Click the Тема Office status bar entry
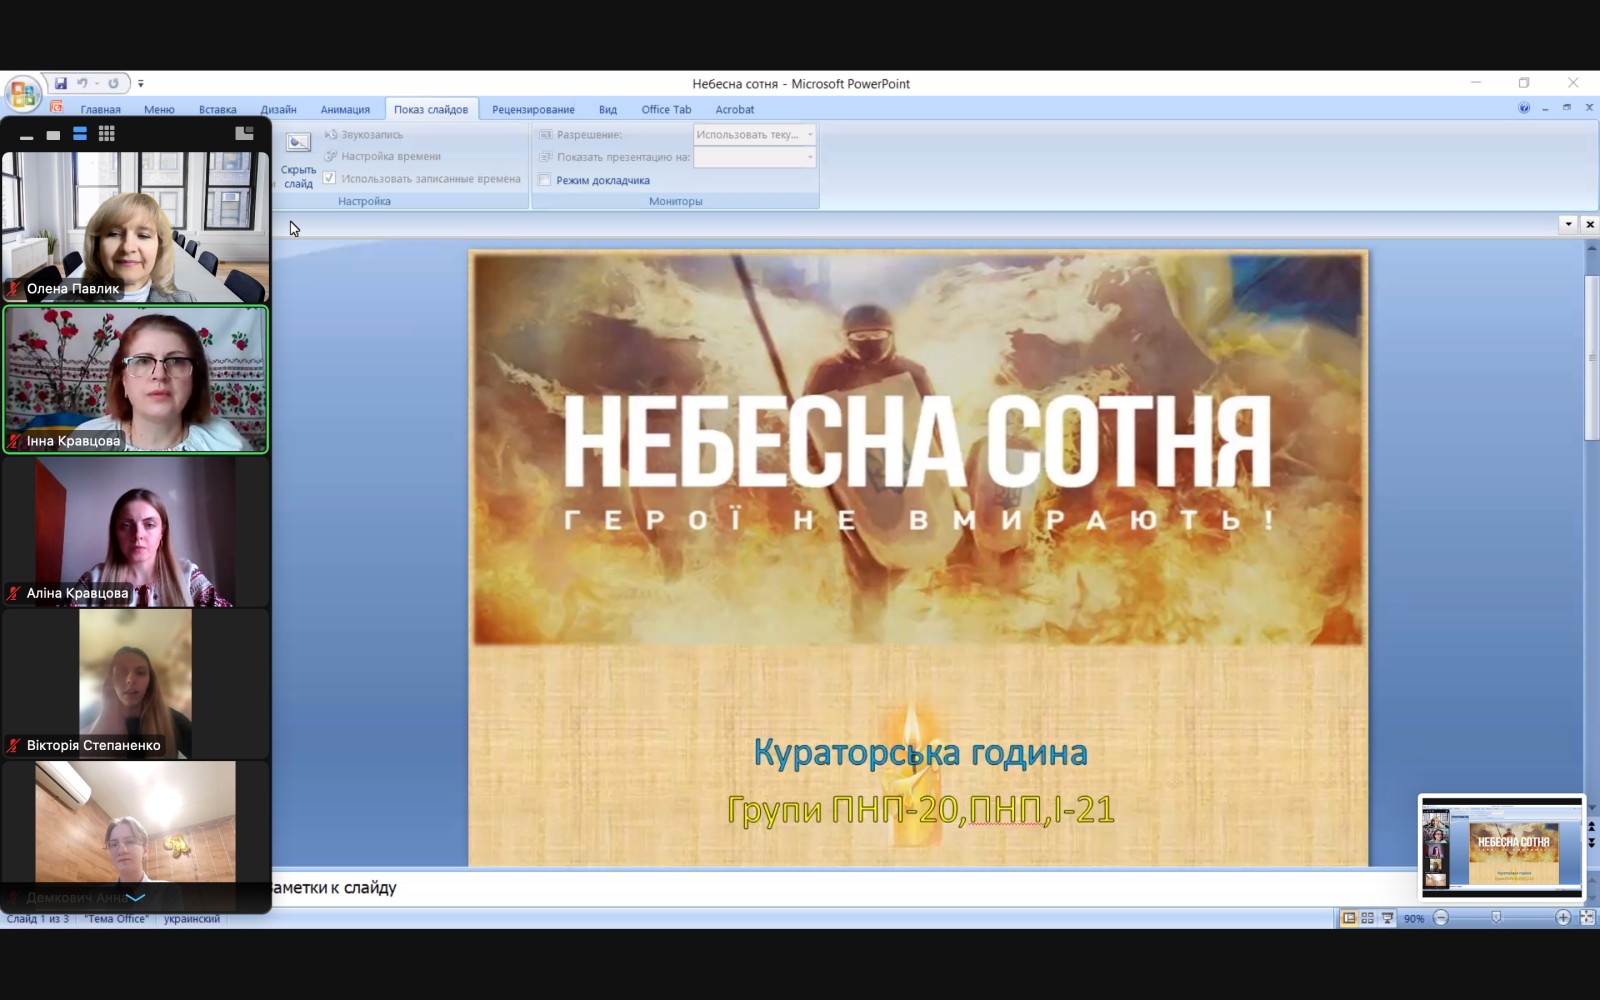The height and width of the screenshot is (1000, 1600). point(117,918)
